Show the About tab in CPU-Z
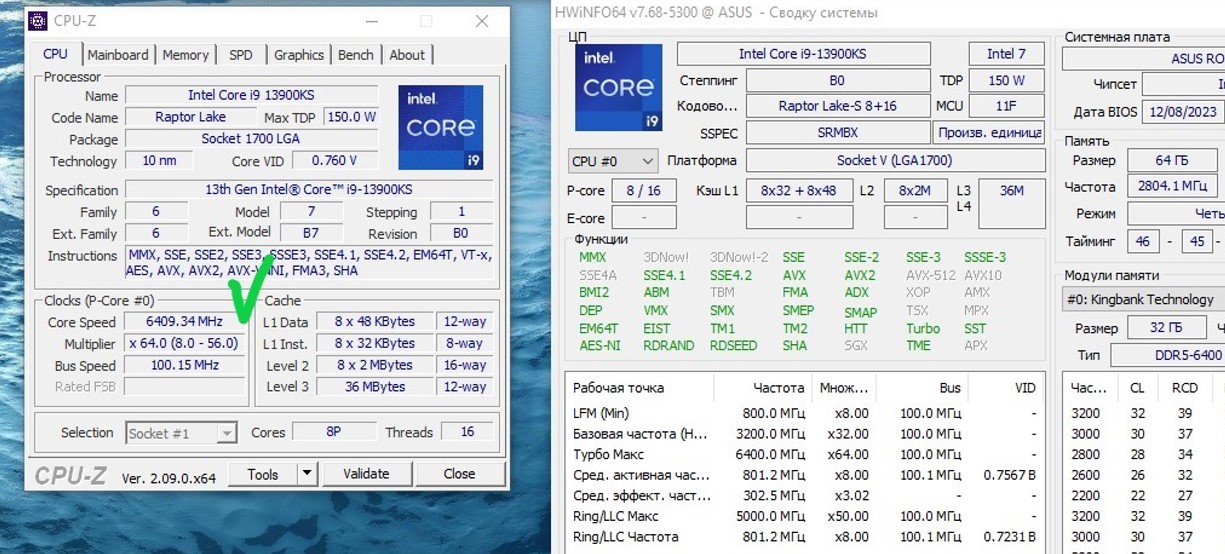Viewport: 1225px width, 554px height. pyautogui.click(x=407, y=55)
